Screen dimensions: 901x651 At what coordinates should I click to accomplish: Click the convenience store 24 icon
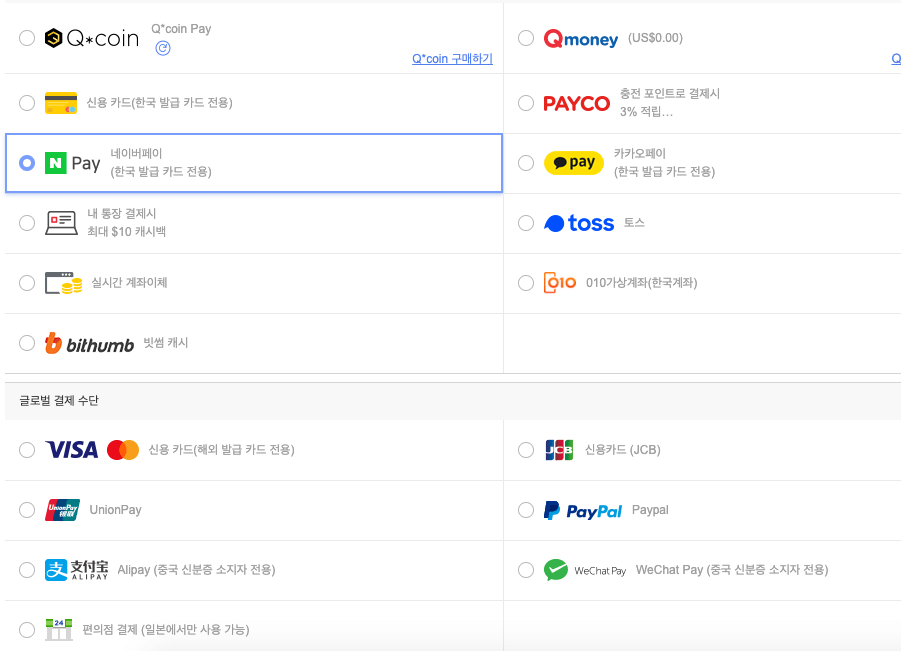point(59,630)
